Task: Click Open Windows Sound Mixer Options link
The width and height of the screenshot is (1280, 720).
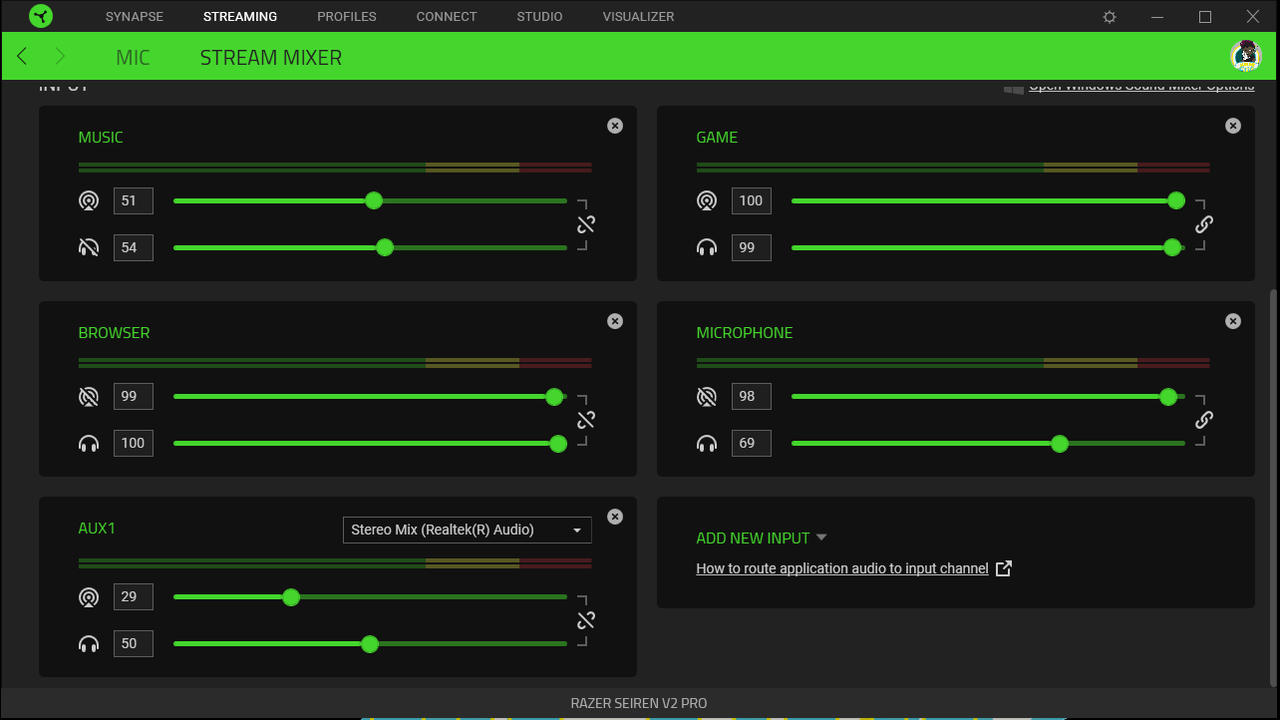Action: pos(1141,86)
